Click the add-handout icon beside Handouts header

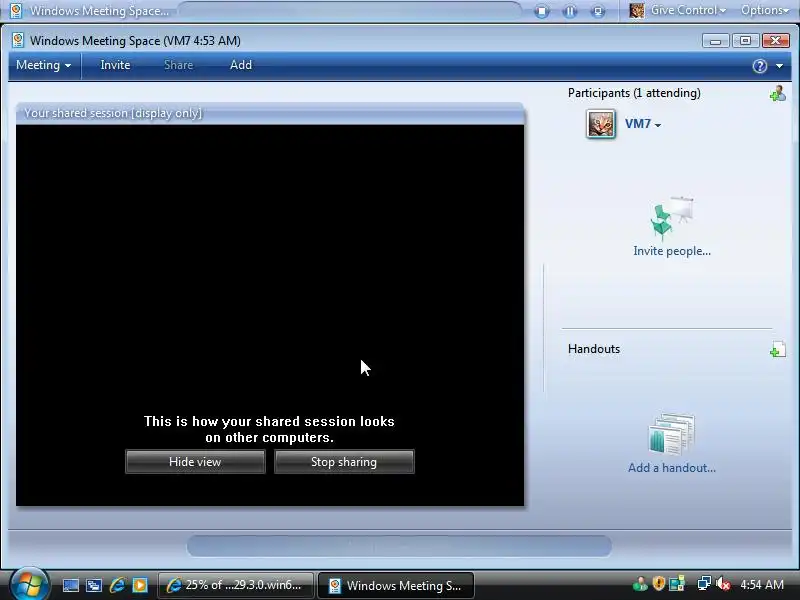778,349
